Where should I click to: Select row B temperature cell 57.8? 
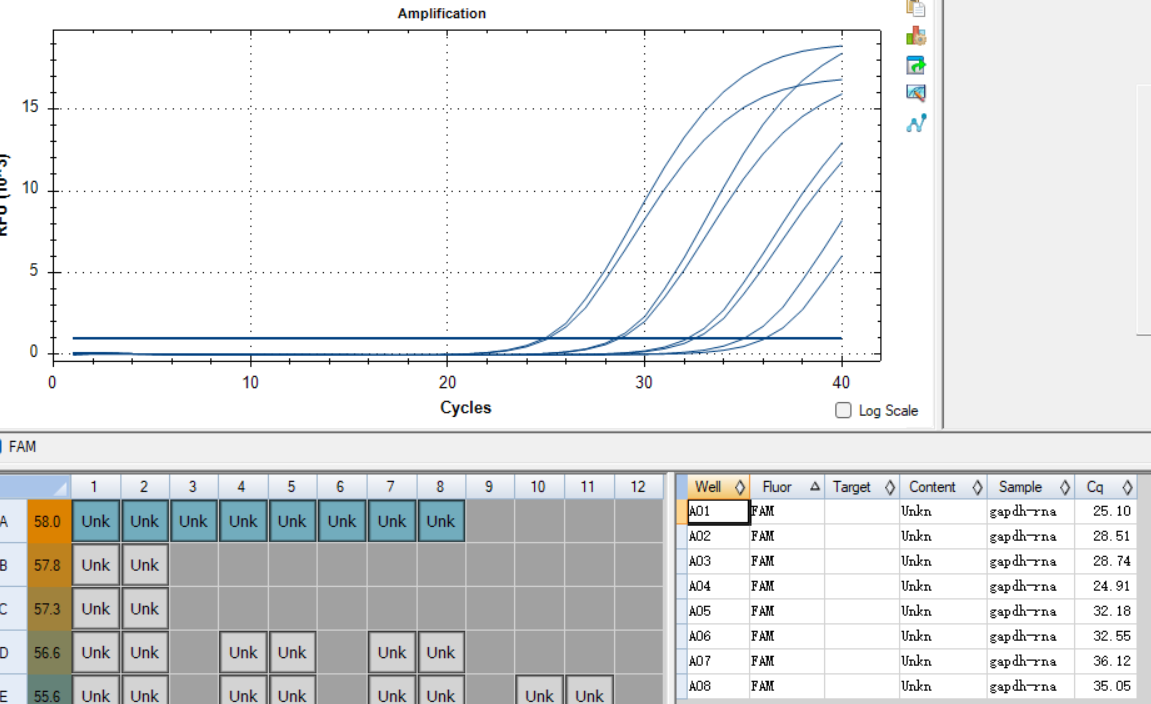coord(48,565)
